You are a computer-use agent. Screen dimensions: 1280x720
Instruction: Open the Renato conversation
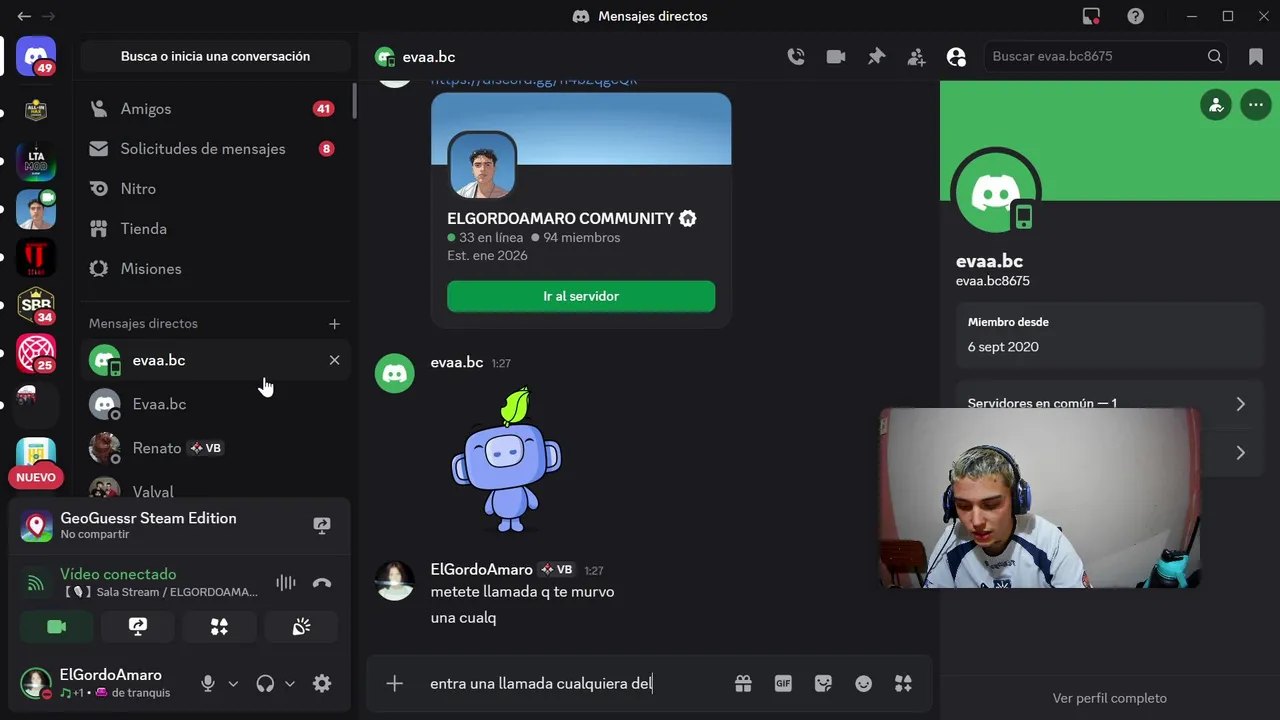(215, 448)
